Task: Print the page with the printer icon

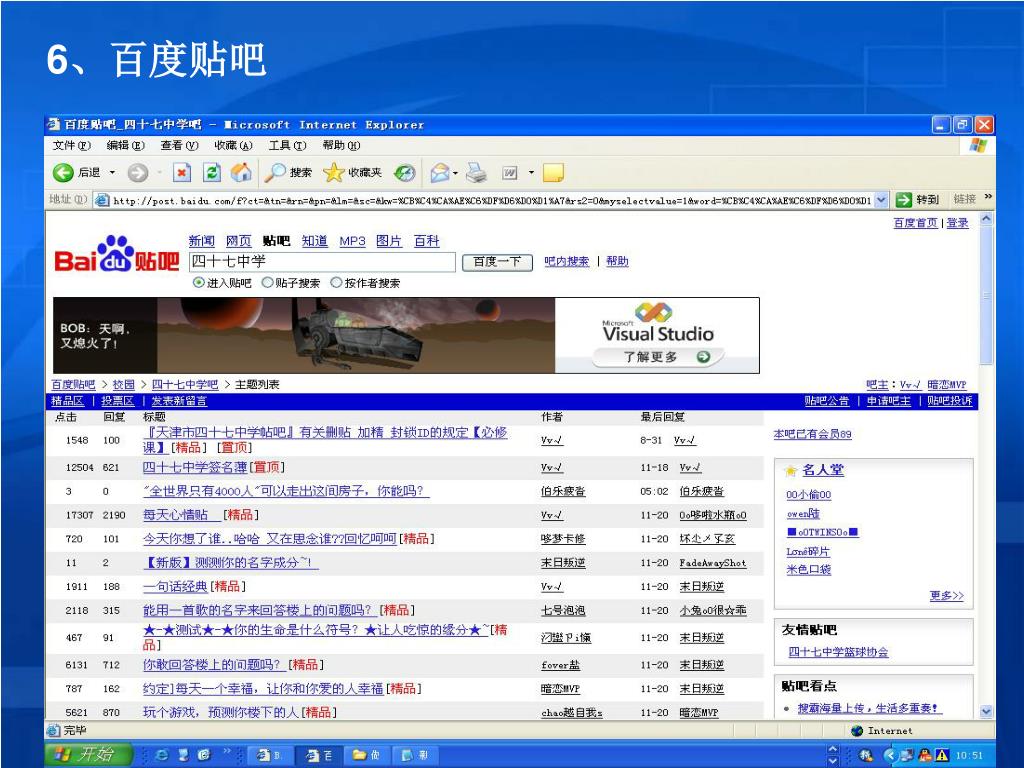Action: 477,172
